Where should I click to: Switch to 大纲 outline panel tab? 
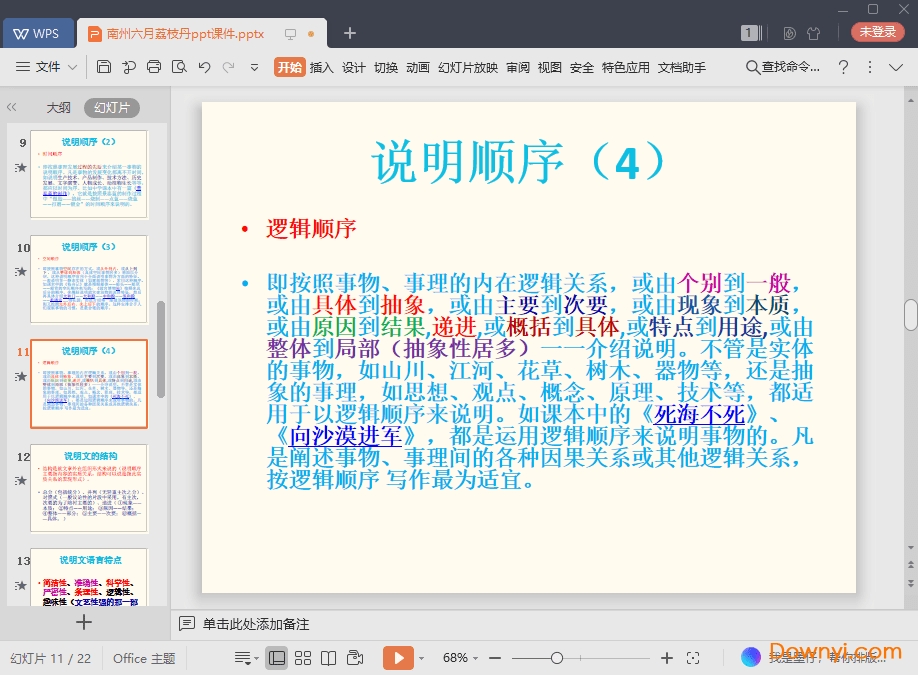click(58, 108)
